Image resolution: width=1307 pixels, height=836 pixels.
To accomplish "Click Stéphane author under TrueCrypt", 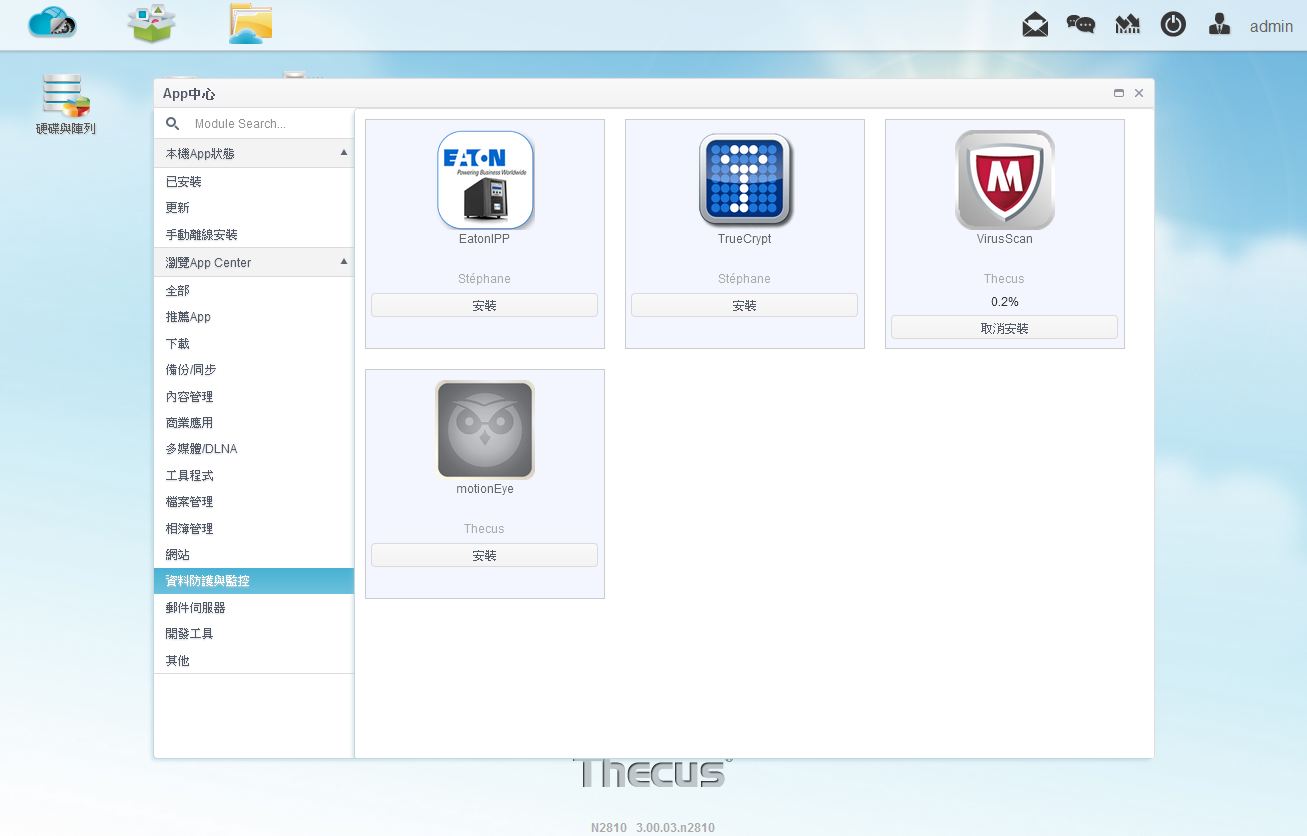I will click(745, 279).
